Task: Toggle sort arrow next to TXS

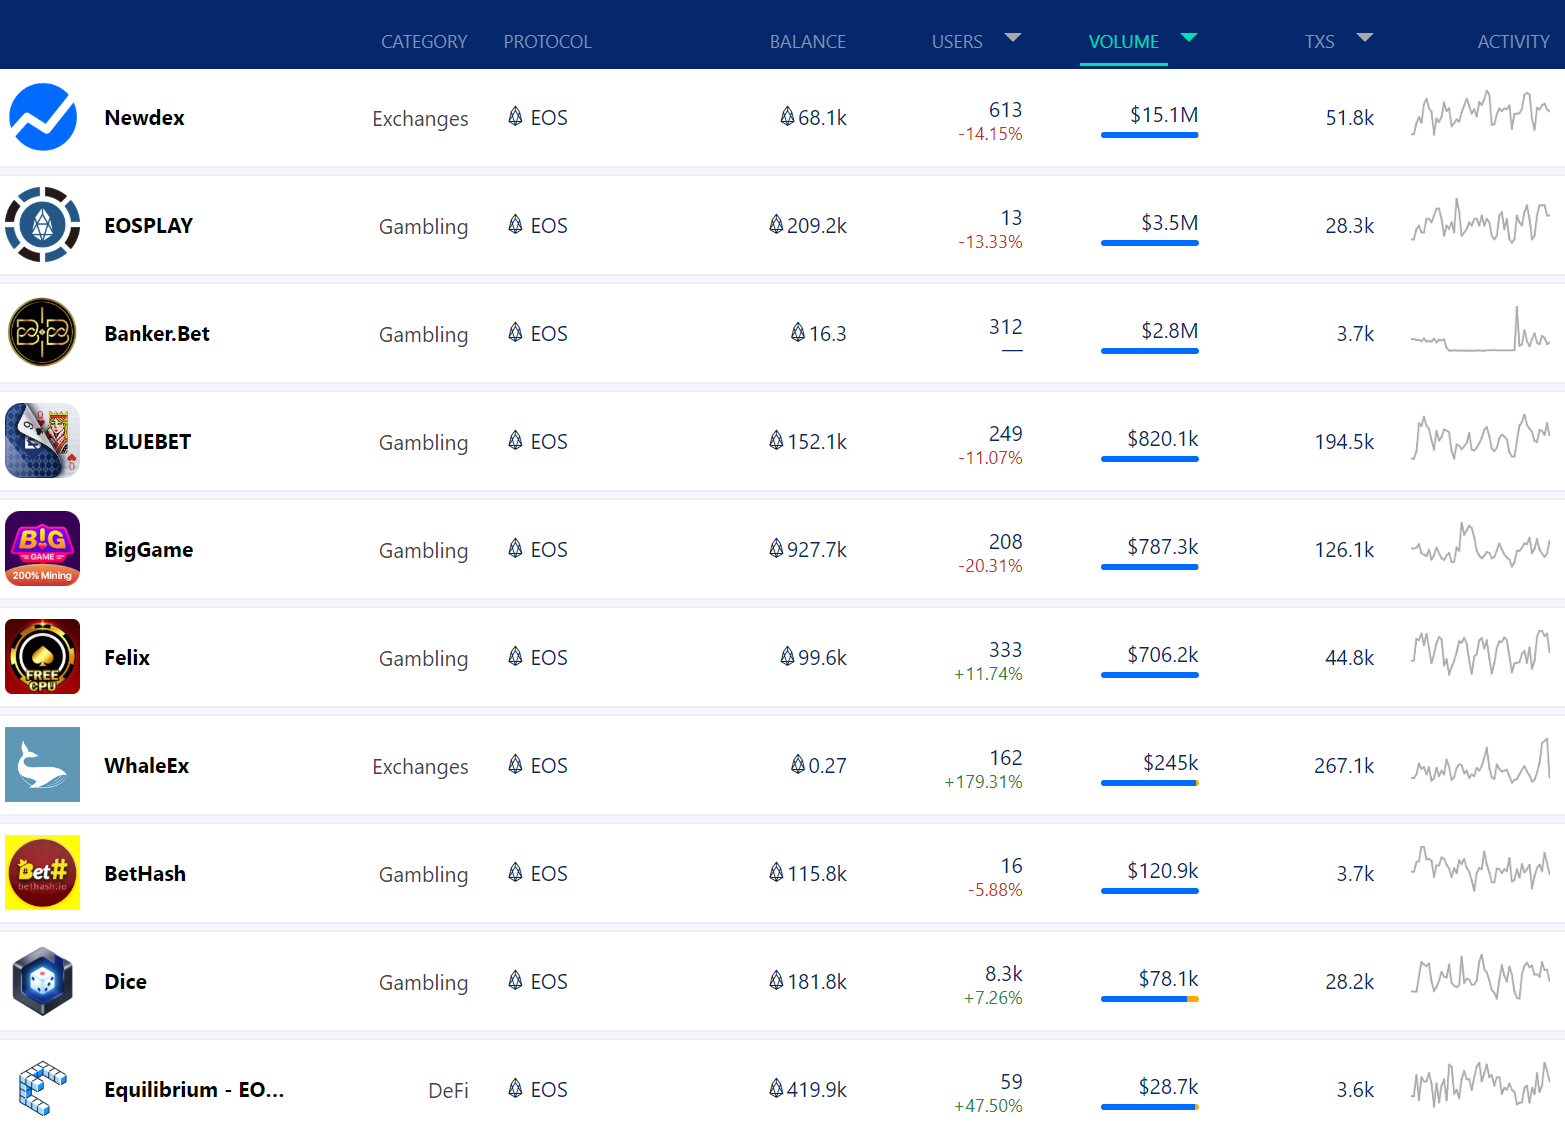Action: pos(1365,38)
